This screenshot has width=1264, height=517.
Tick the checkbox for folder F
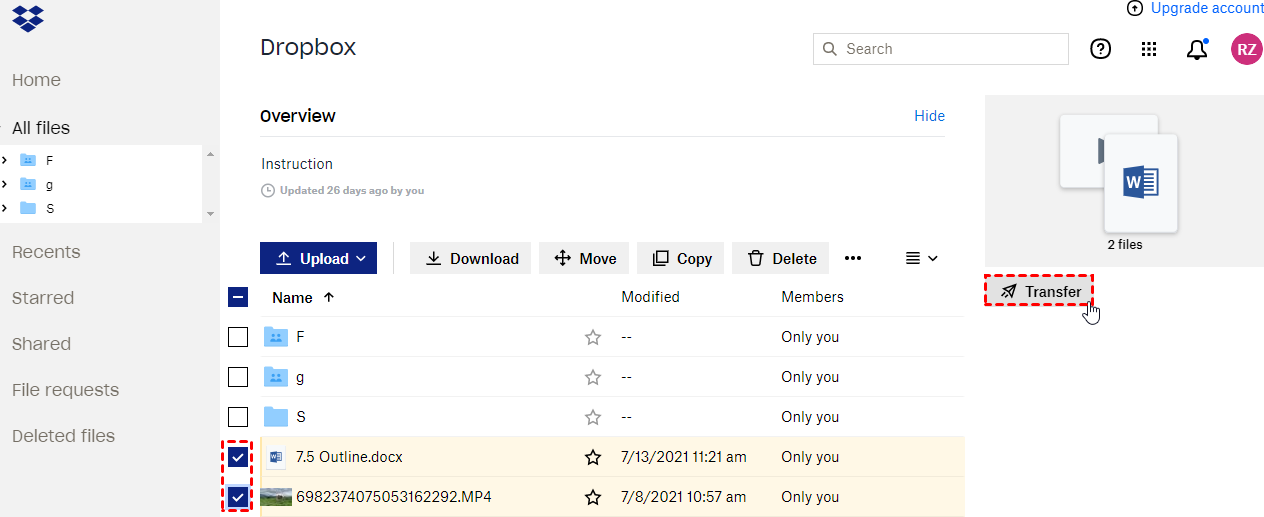point(238,337)
